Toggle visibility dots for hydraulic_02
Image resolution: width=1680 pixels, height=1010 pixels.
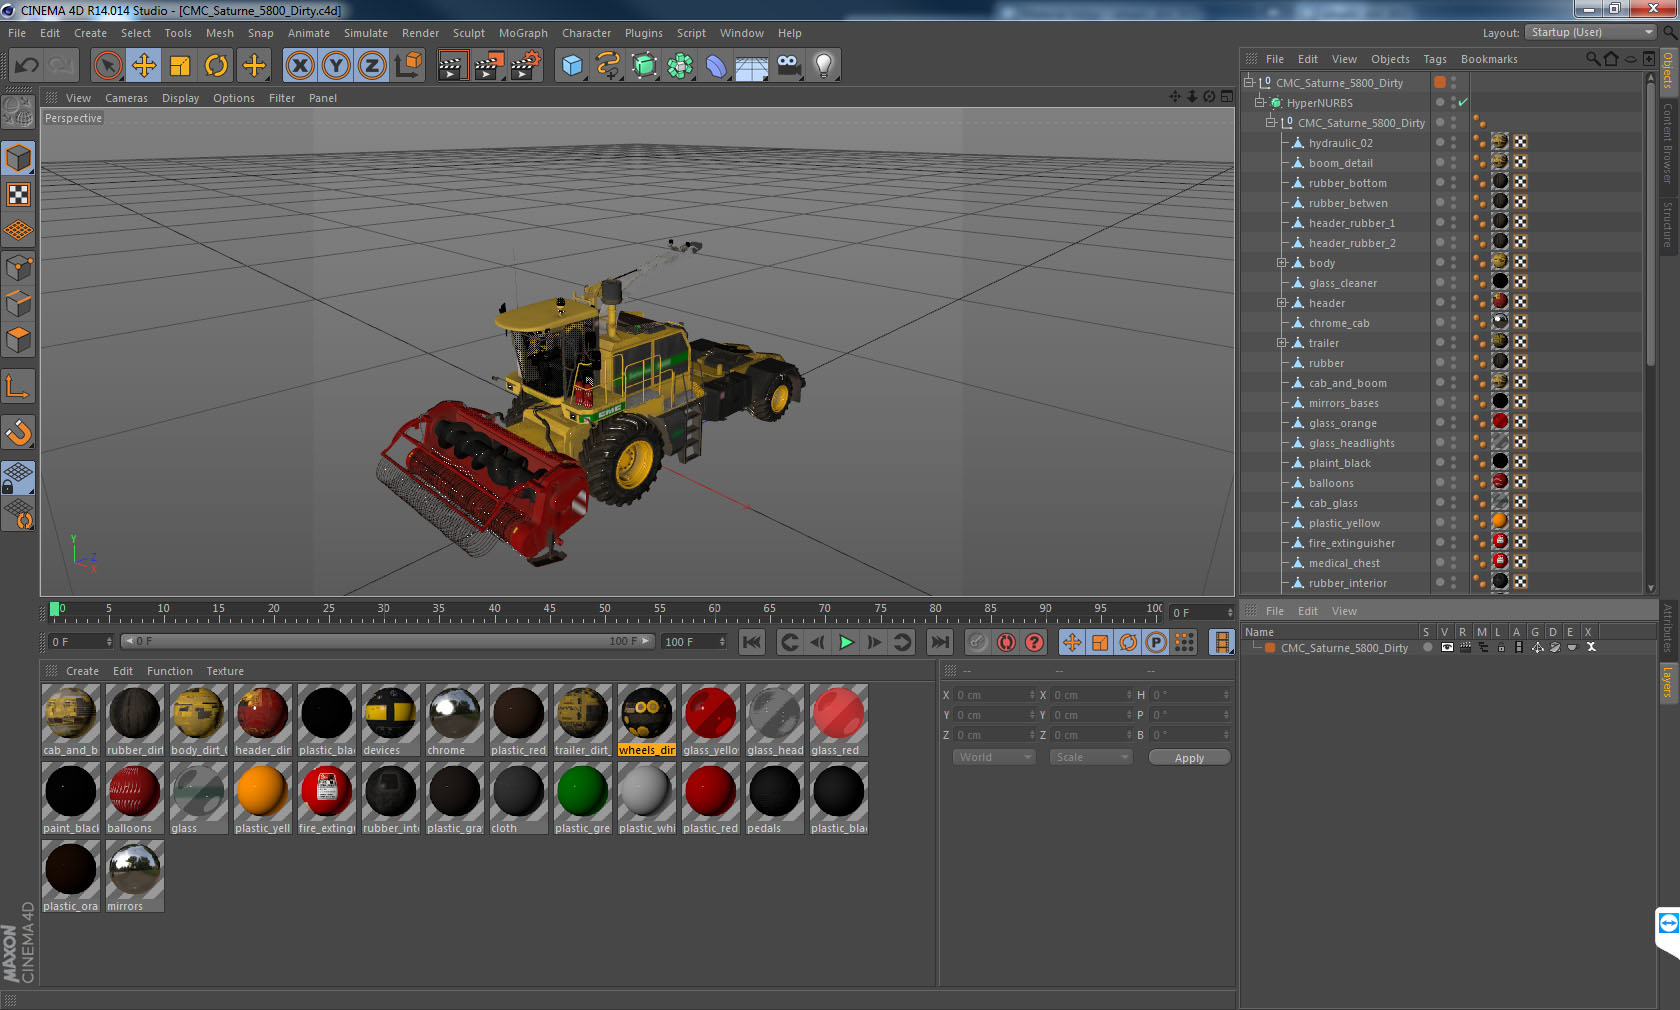click(x=1453, y=143)
